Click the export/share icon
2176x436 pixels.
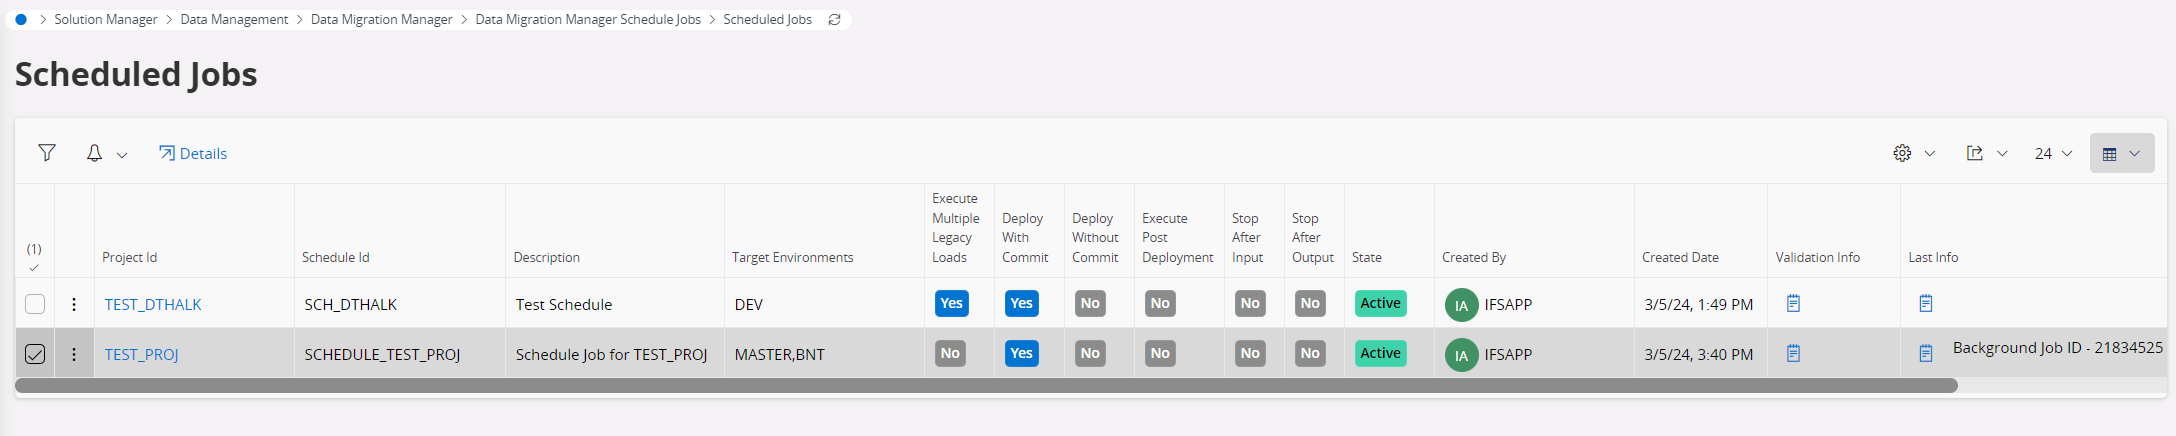click(x=1975, y=153)
